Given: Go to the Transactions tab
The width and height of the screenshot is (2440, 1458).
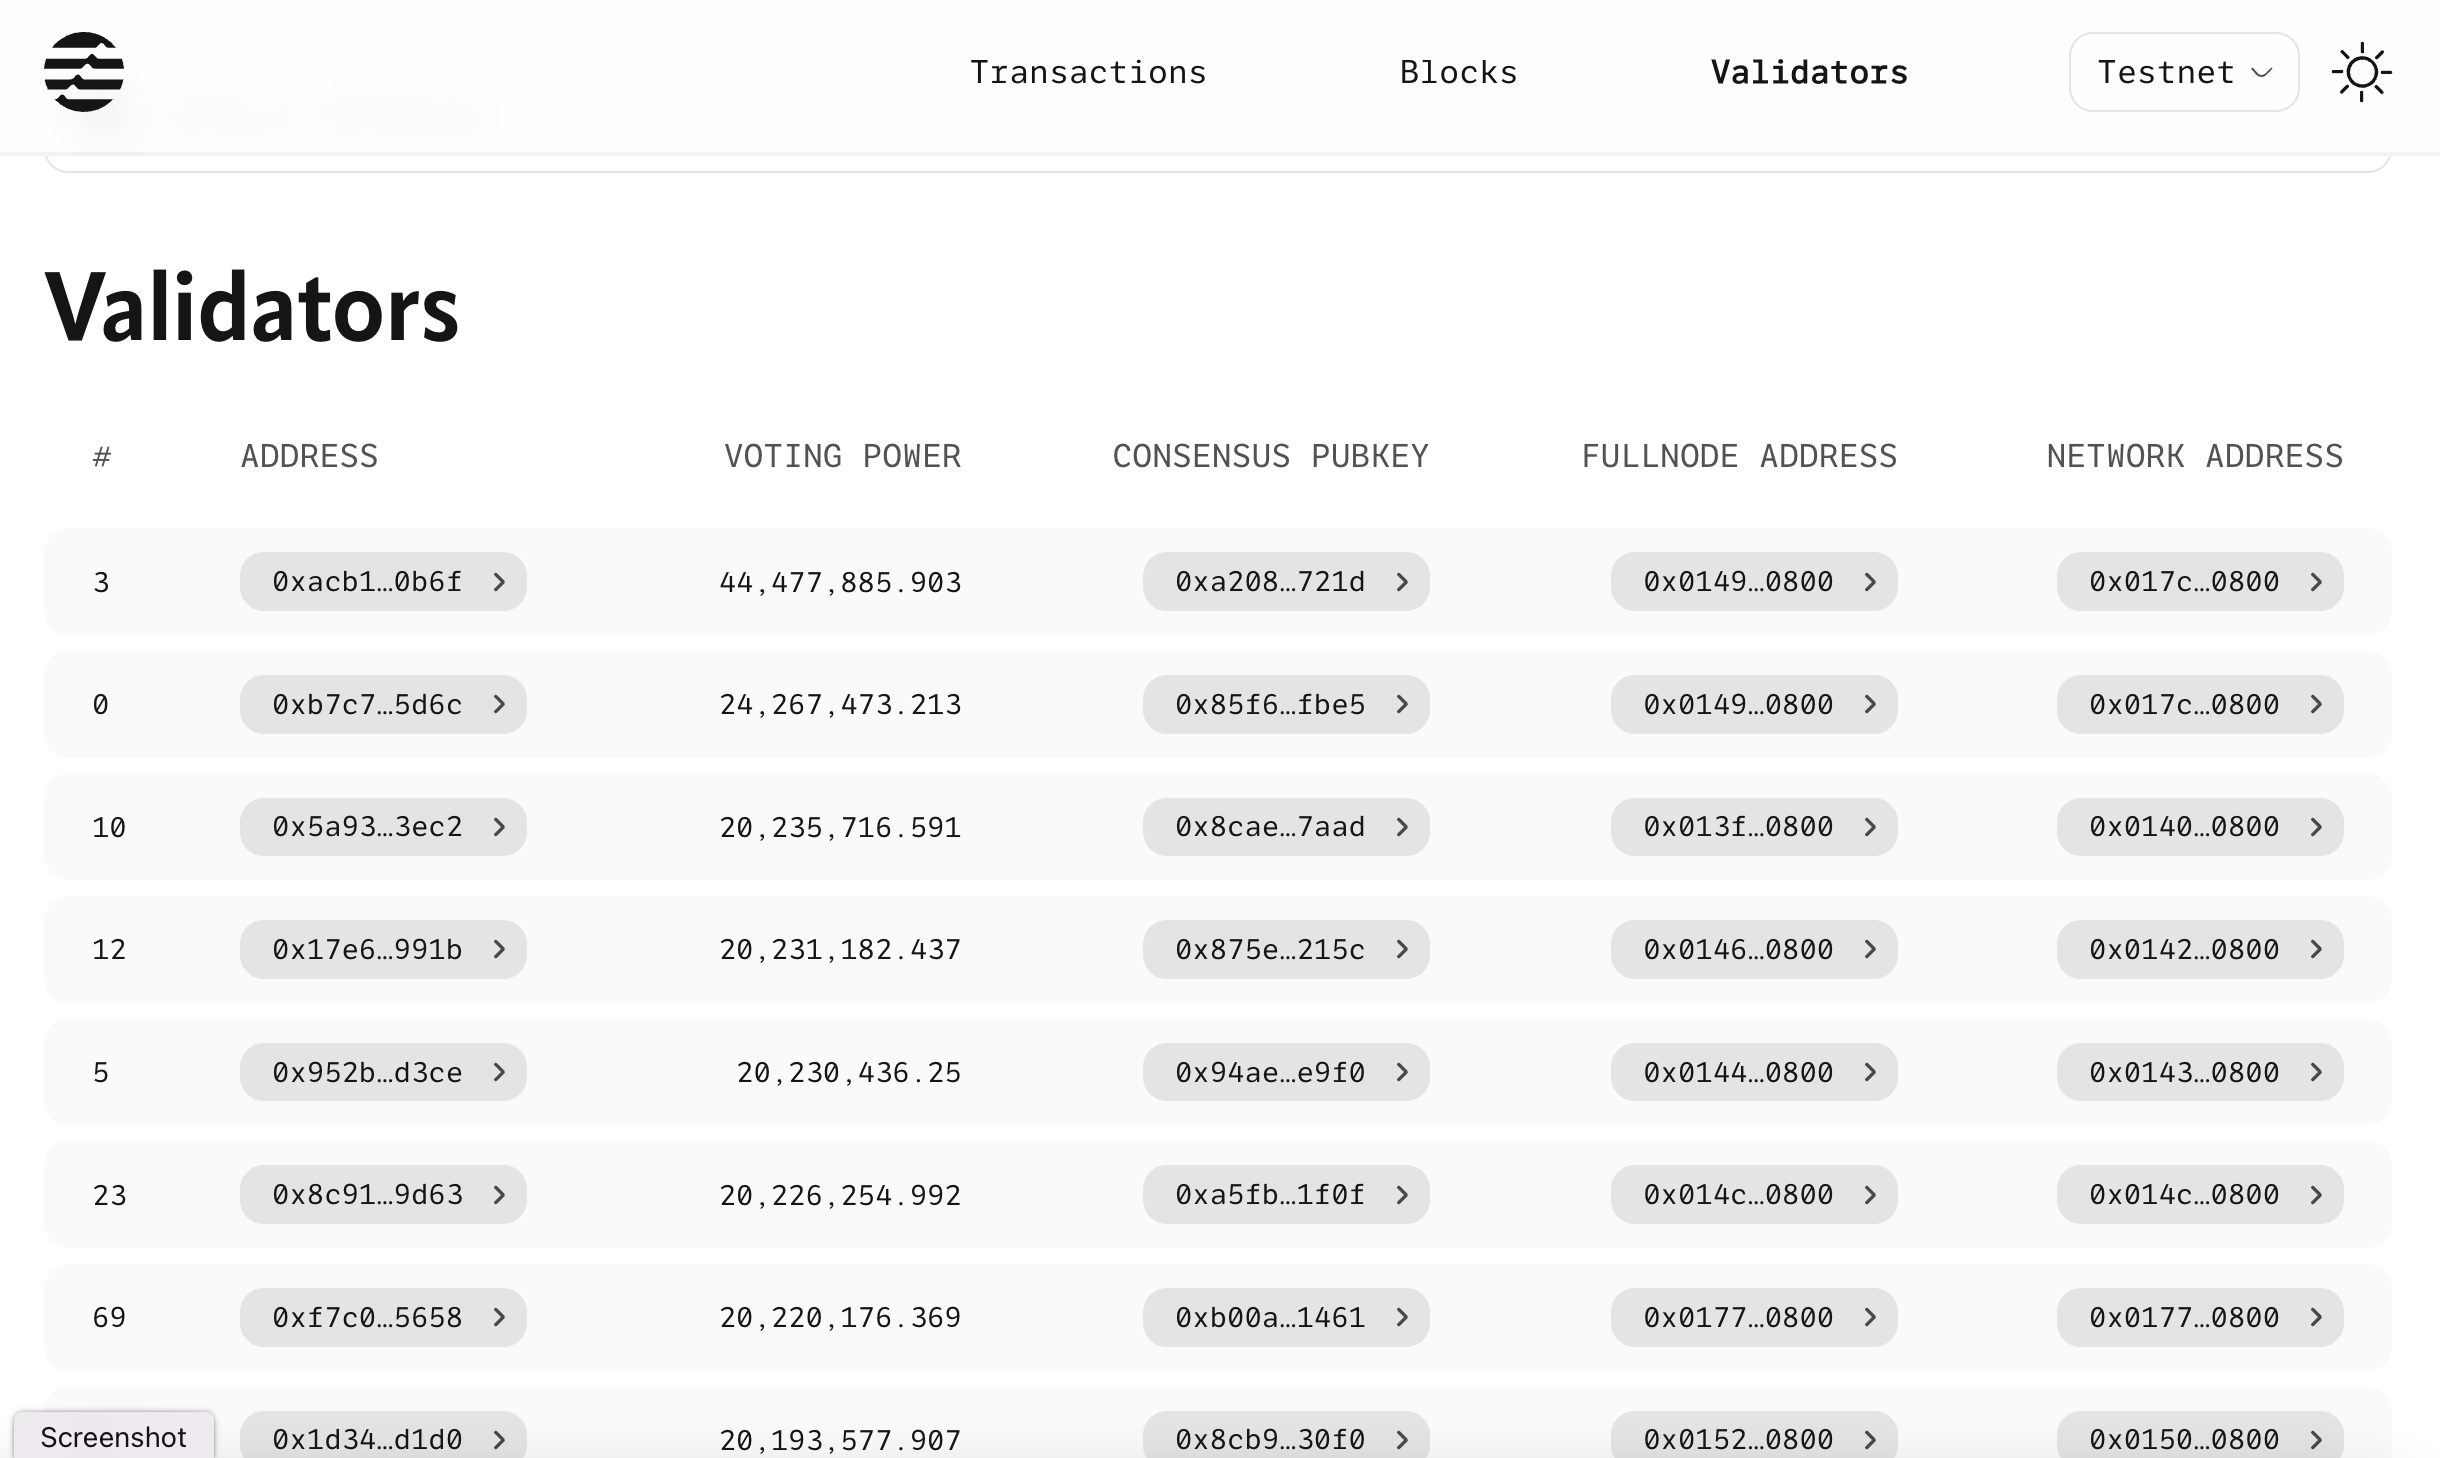Looking at the screenshot, I should pos(1088,71).
